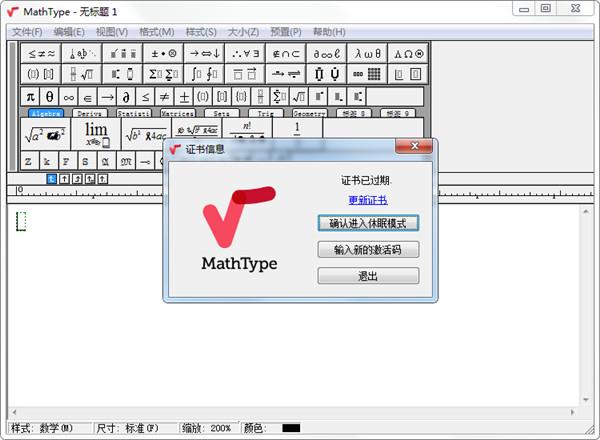Open the 格式(M) menu
This screenshot has height=440, width=600.
pos(157,32)
